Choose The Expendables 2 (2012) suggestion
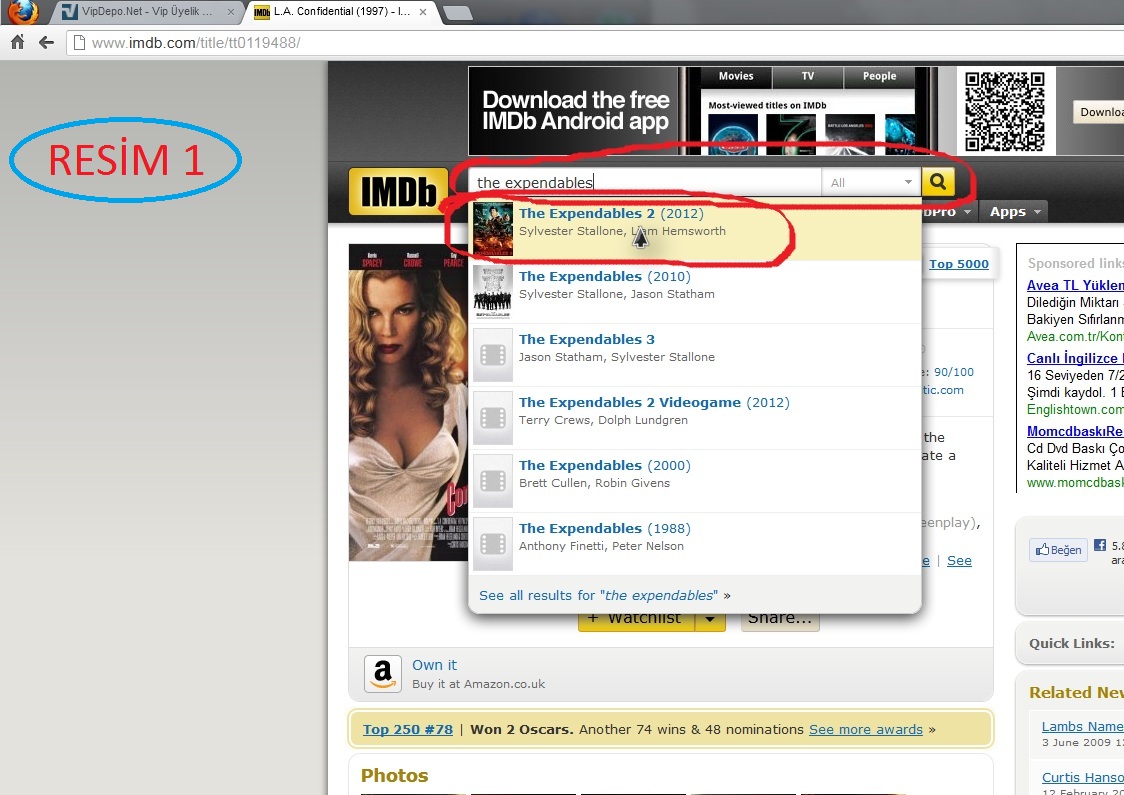 pos(695,229)
